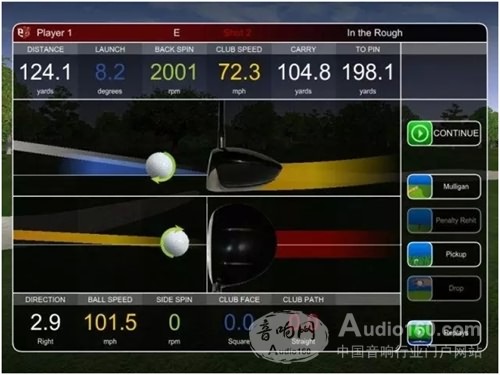Click the Pickup button label
This screenshot has width=500, height=375.
(456, 254)
